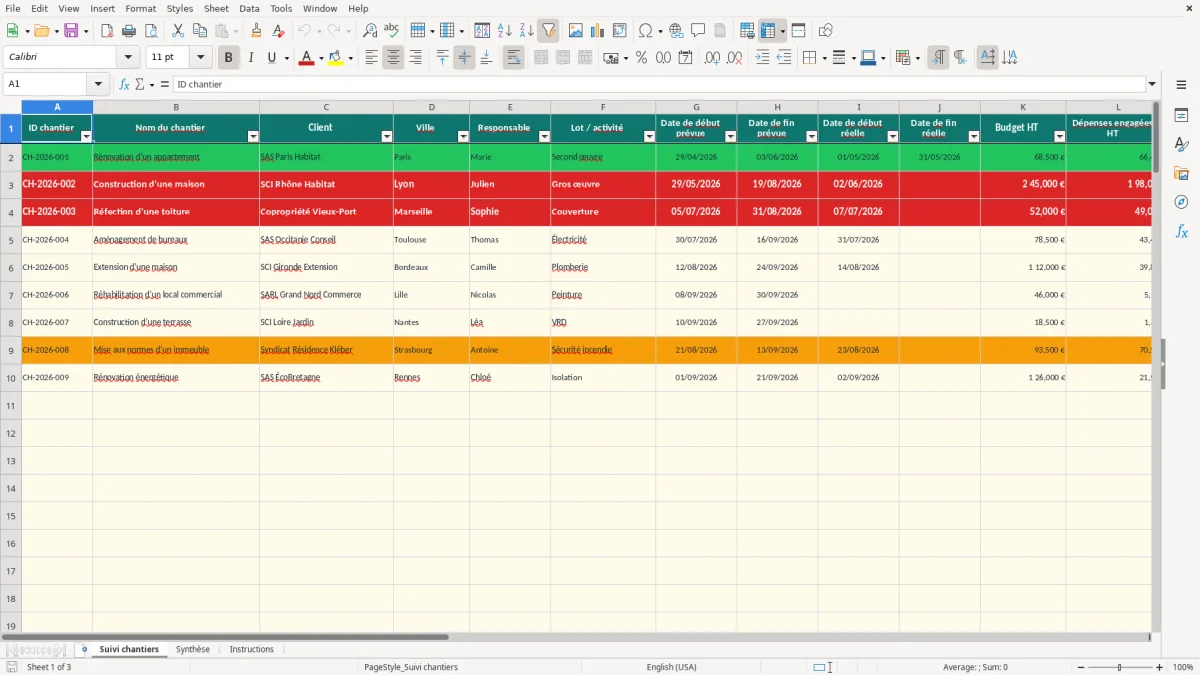Viewport: 1200px width, 675px height.
Task: Open the Function Wizard fx icon
Action: 124,84
